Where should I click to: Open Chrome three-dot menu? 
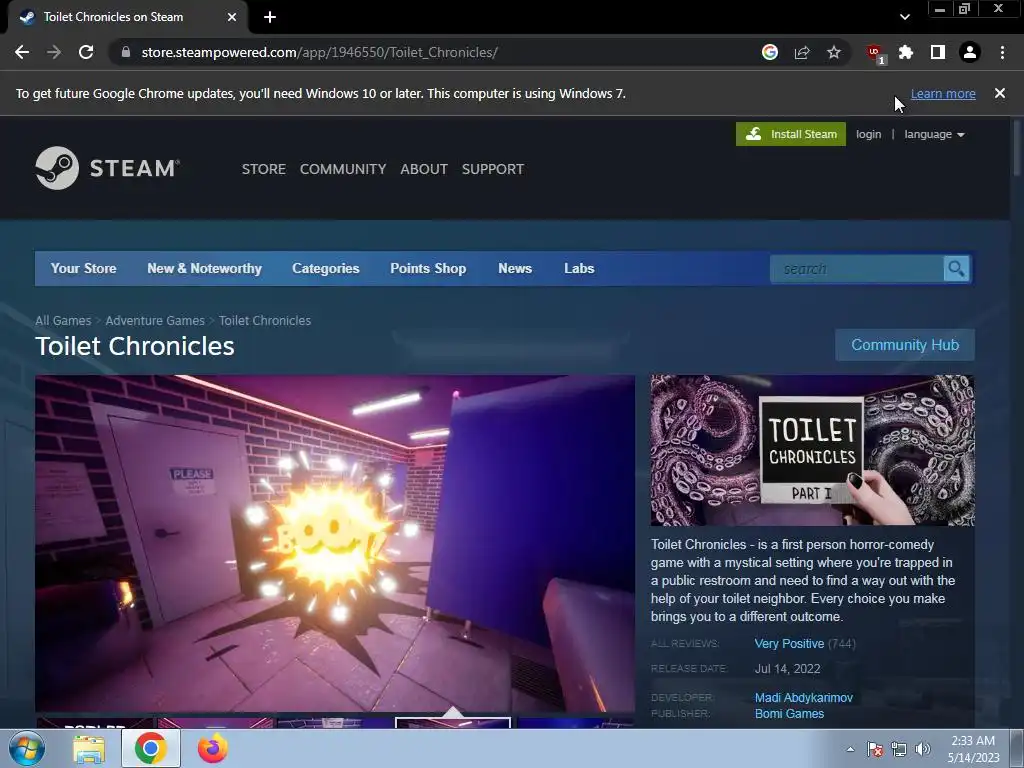pyautogui.click(x=1002, y=52)
